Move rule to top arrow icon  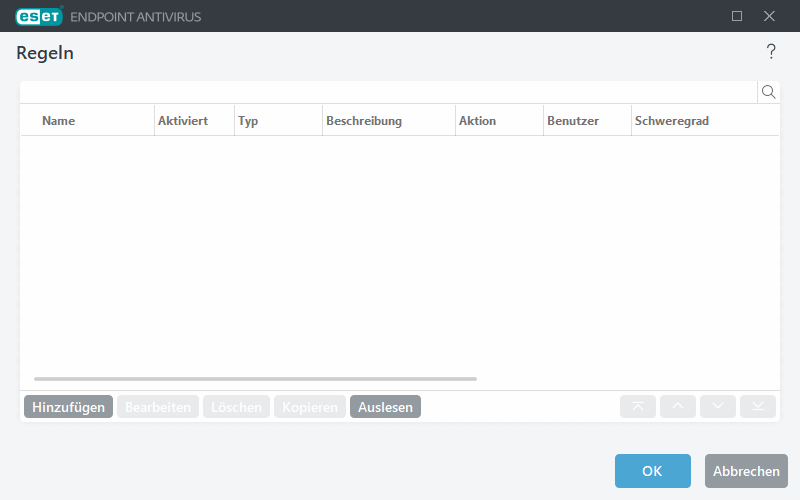638,406
